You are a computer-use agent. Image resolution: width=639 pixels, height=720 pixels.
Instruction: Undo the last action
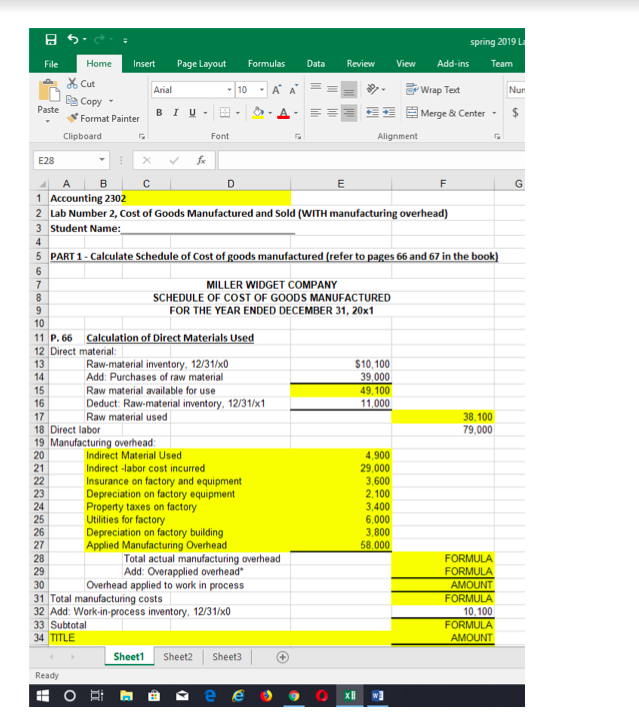click(73, 39)
